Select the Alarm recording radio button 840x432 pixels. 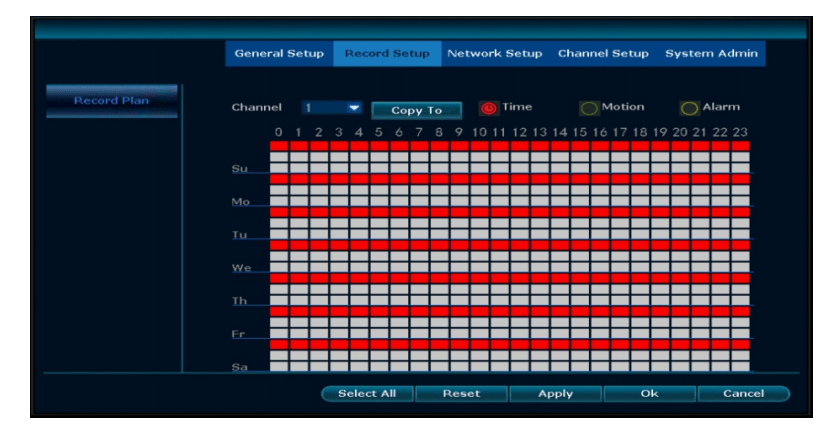click(689, 108)
